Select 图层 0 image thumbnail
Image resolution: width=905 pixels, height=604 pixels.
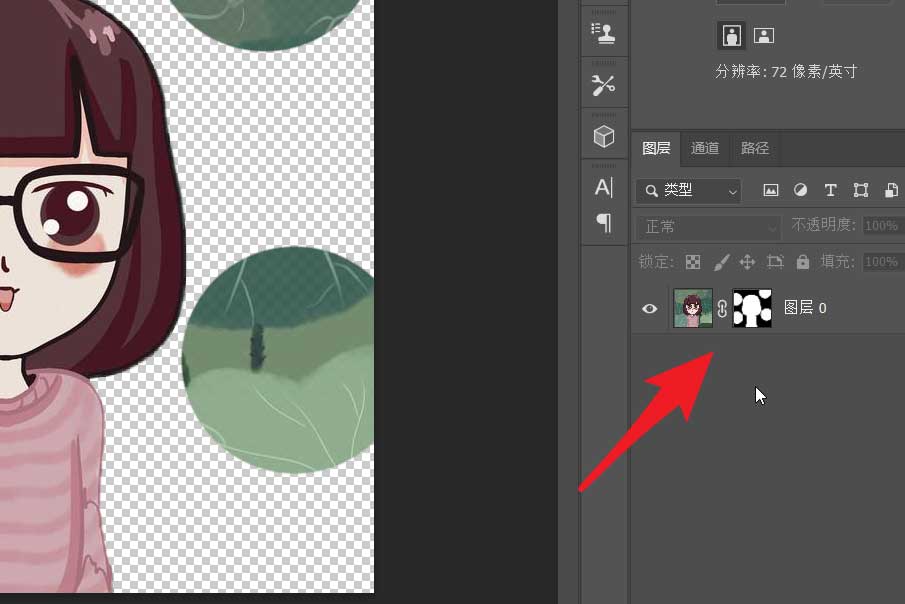pos(693,308)
